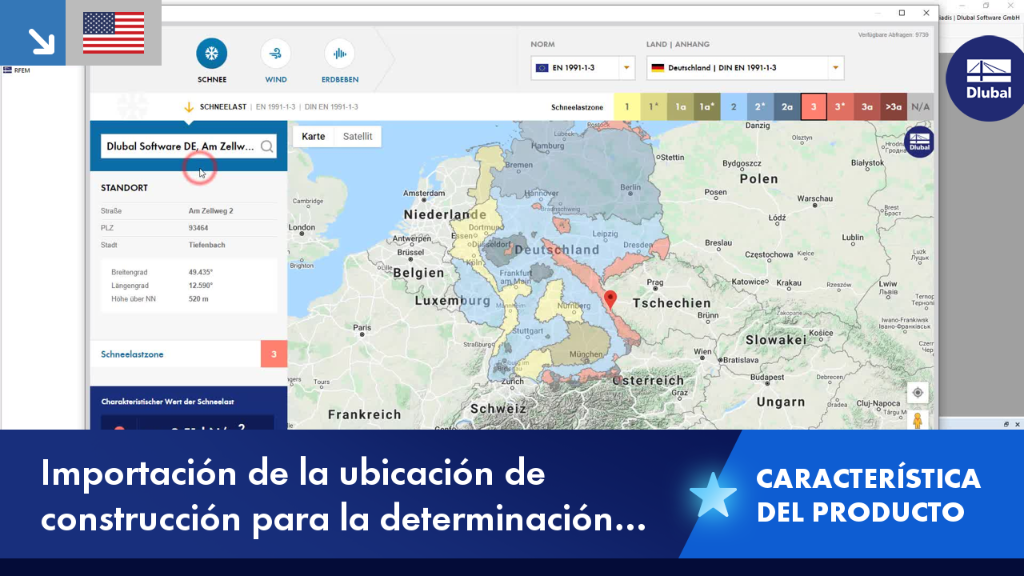Select the Schnee snowflake icon
Screen dimensions: 1024x576
(x=212, y=54)
